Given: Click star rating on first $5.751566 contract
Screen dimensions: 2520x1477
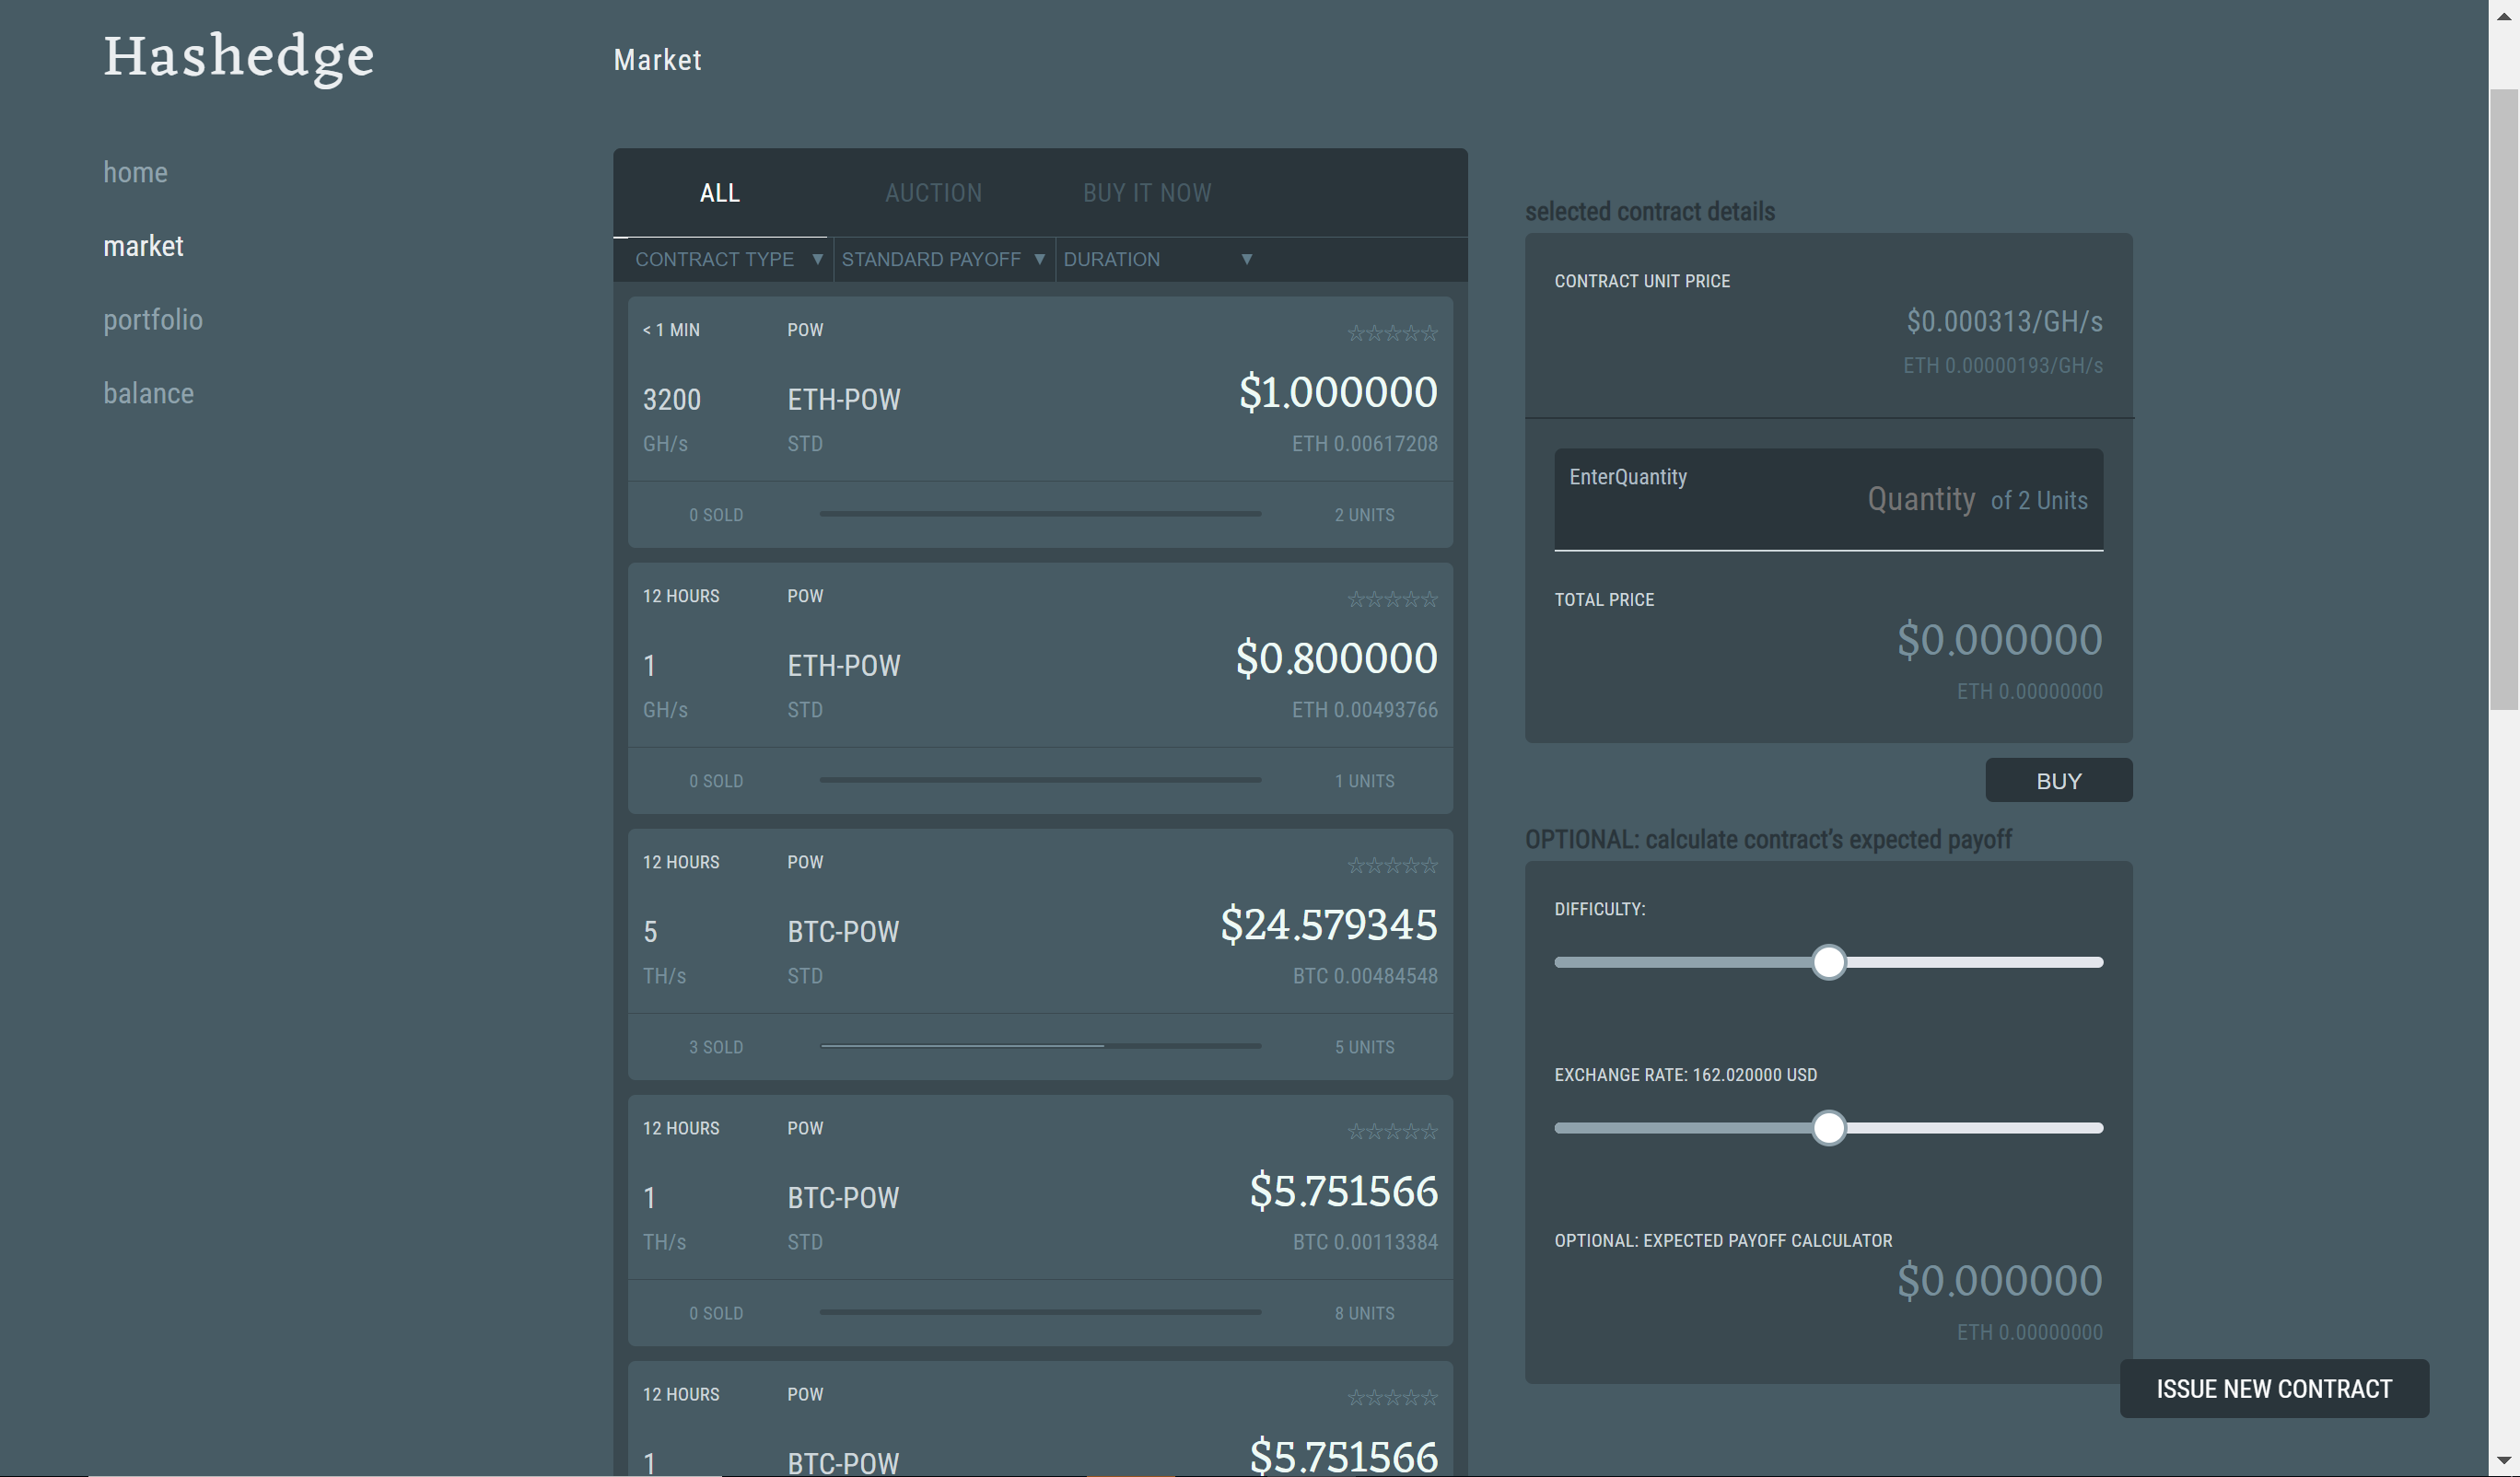Looking at the screenshot, I should (1392, 1131).
